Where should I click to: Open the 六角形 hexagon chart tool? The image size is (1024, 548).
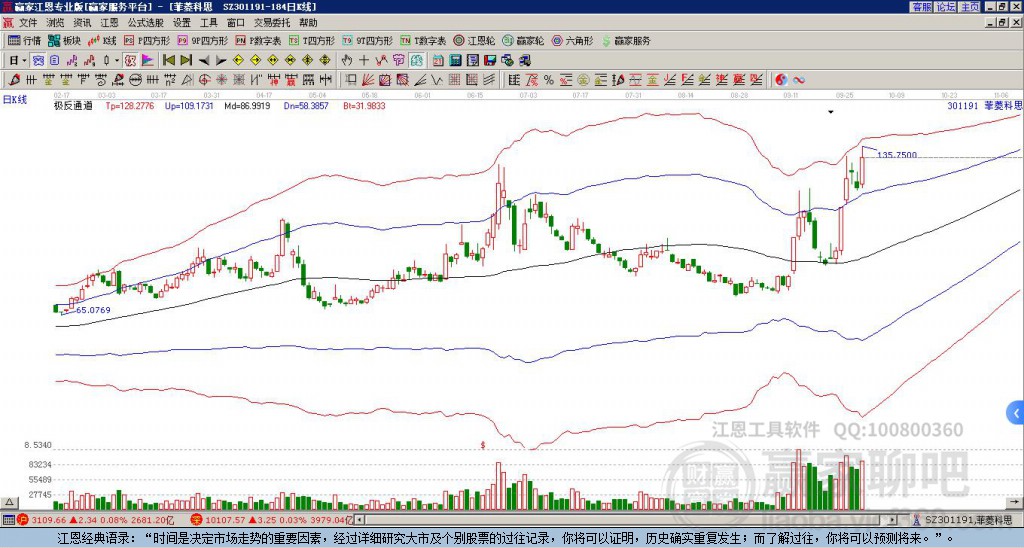(x=573, y=40)
